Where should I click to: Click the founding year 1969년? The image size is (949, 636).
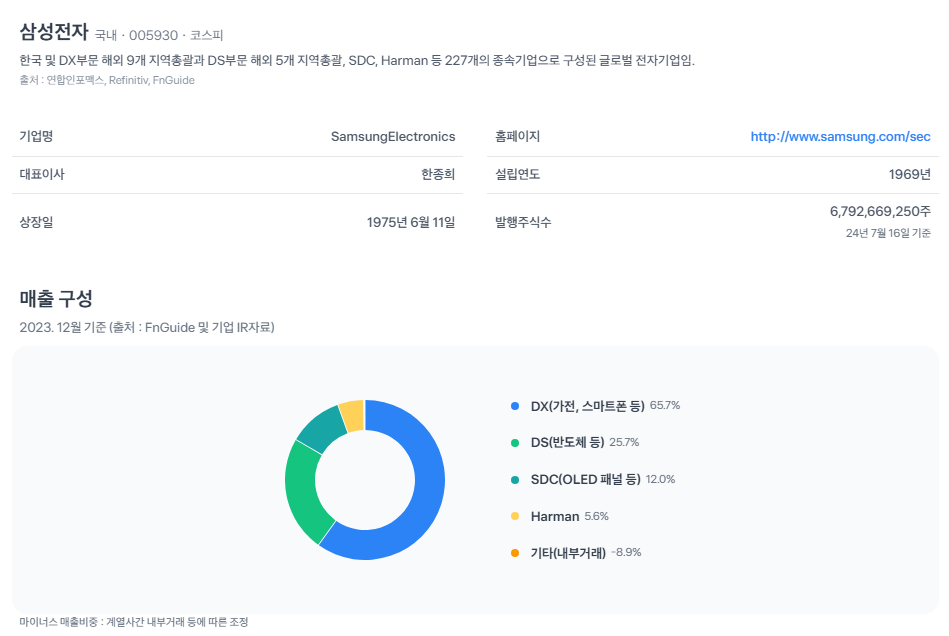(910, 175)
